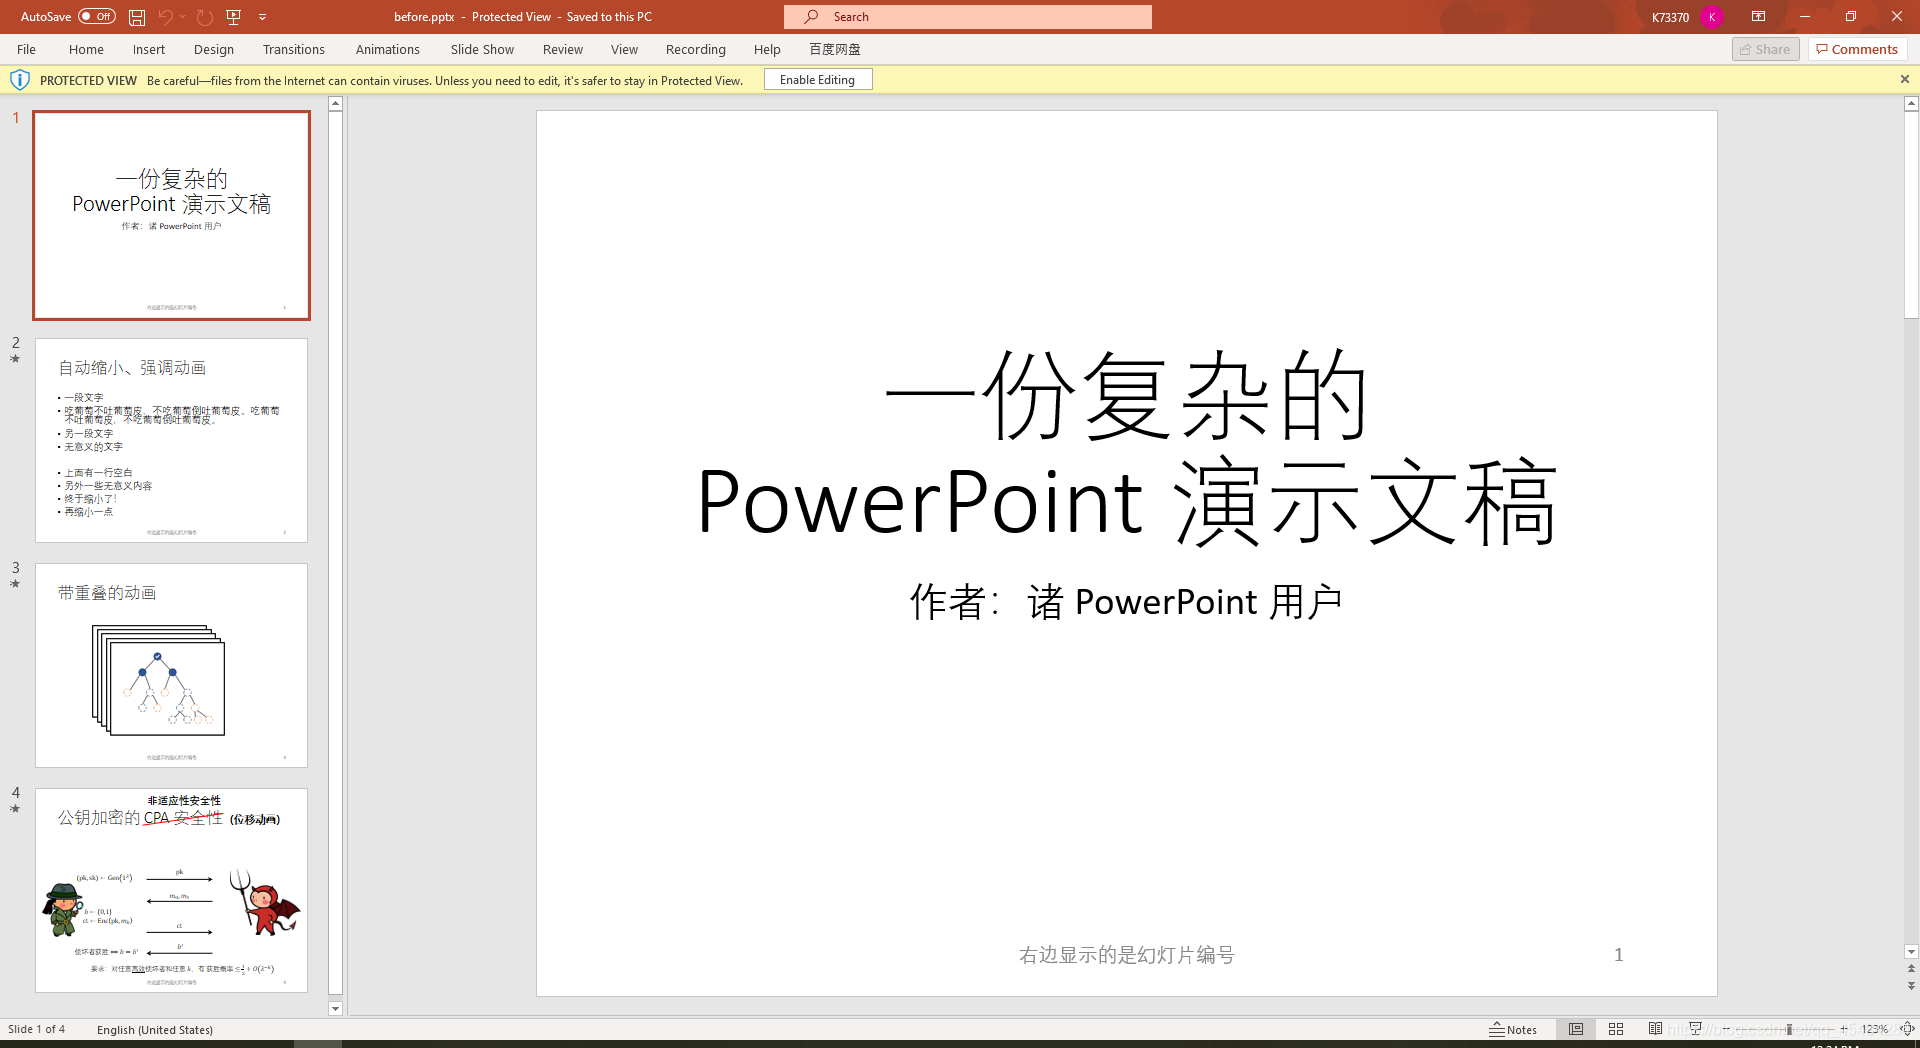The height and width of the screenshot is (1048, 1920).
Task: Click the Redo icon
Action: click(205, 17)
